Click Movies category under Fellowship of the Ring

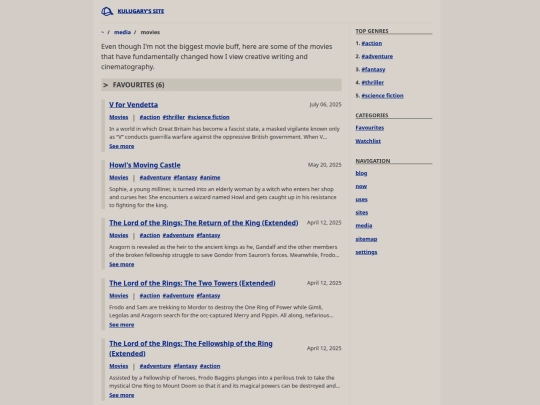pyautogui.click(x=118, y=366)
